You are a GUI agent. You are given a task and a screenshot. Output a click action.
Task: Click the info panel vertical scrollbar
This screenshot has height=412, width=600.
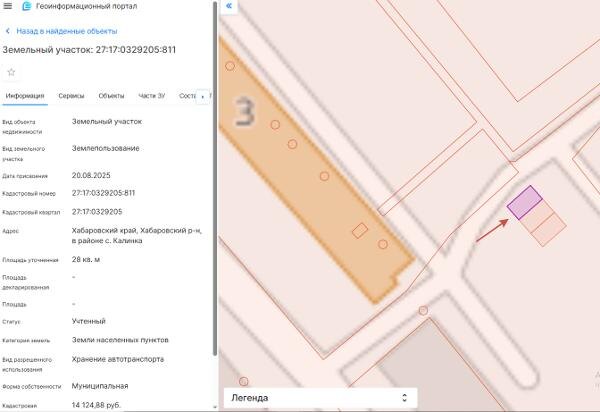(215, 178)
